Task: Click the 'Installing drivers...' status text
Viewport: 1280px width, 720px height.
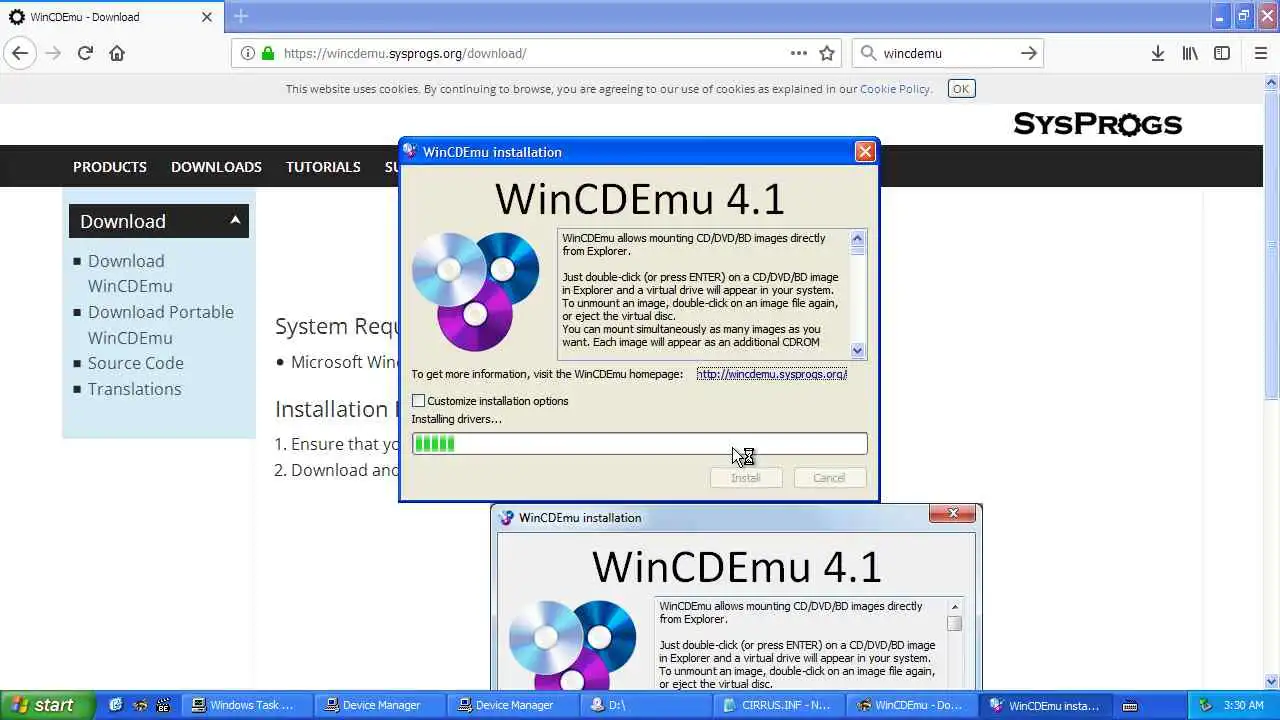Action: (x=457, y=419)
